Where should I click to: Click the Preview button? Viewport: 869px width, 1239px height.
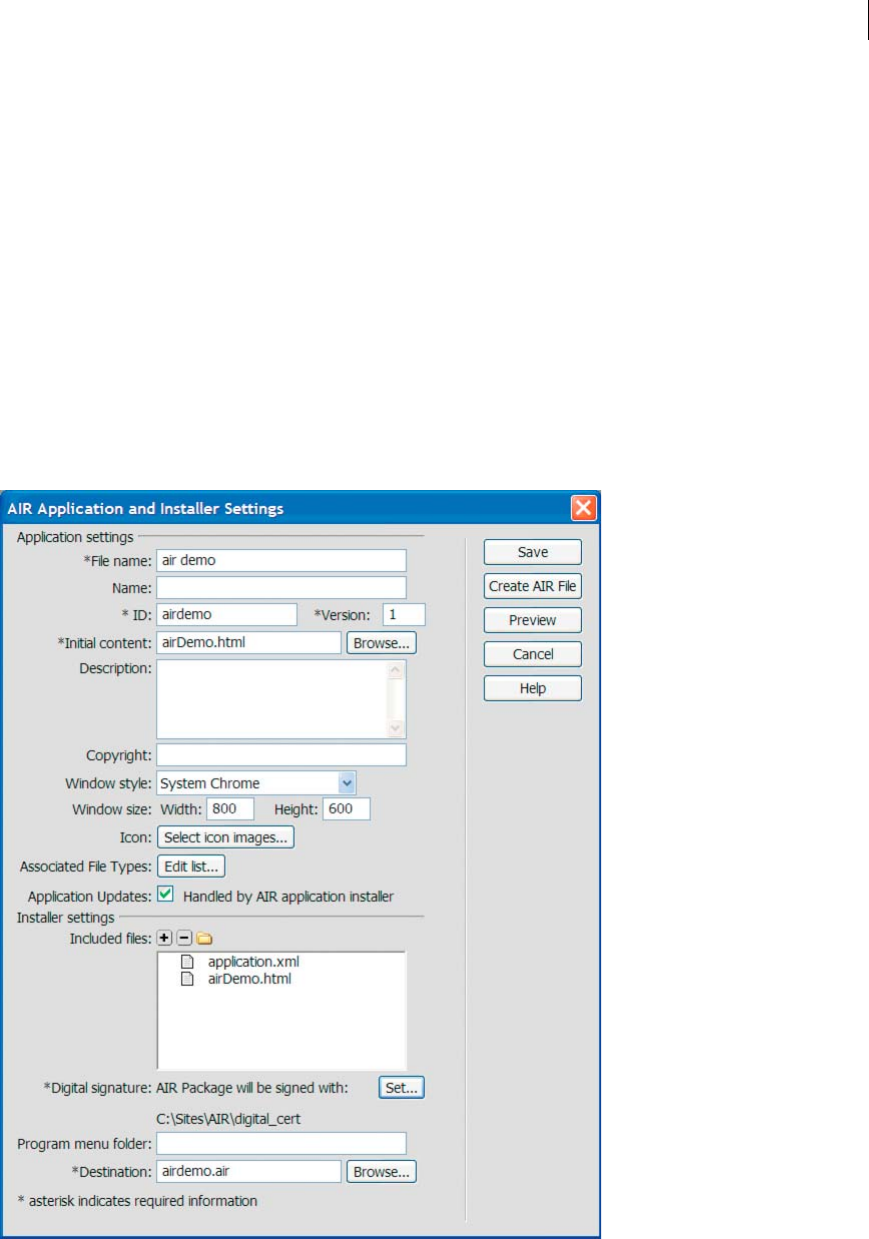coord(533,620)
